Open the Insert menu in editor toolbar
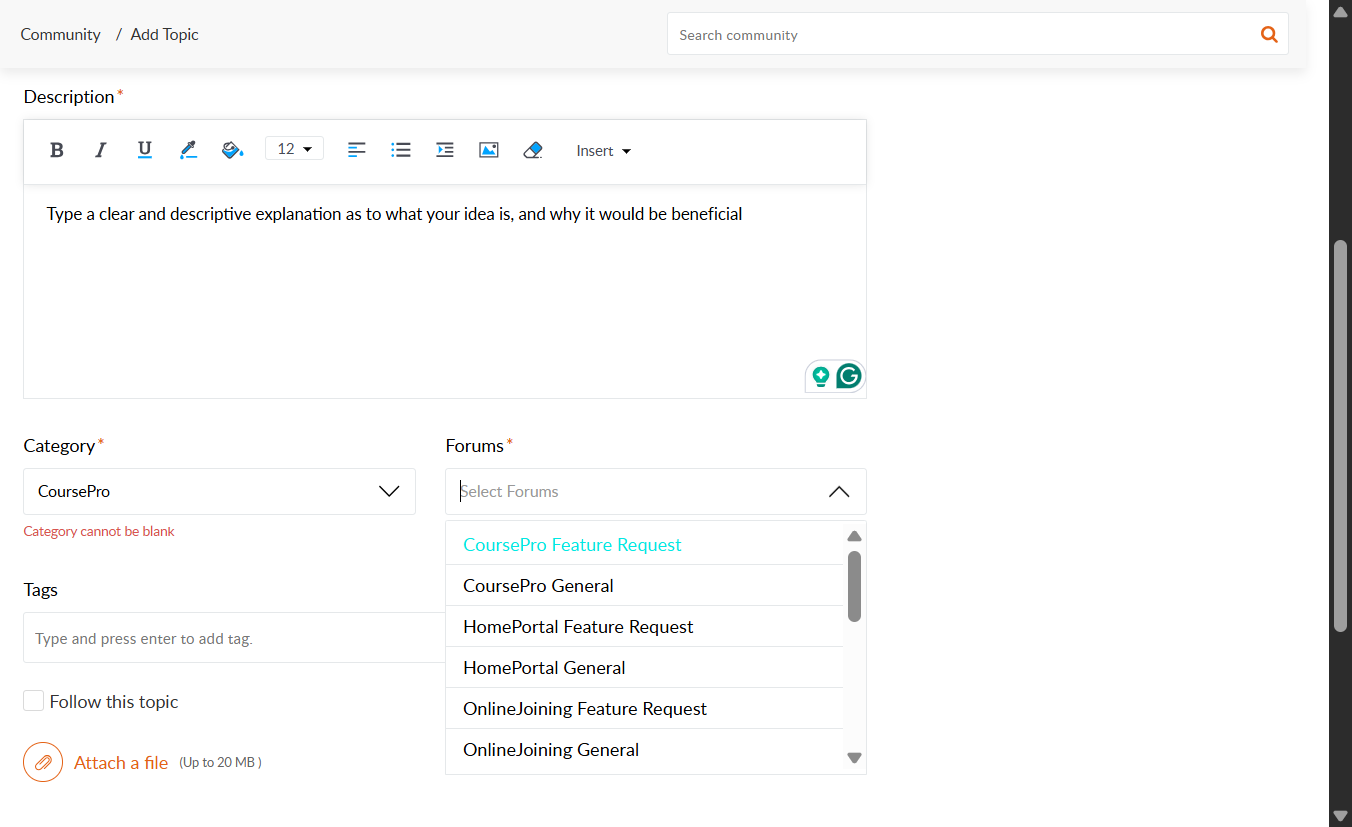This screenshot has width=1352, height=827. click(603, 151)
